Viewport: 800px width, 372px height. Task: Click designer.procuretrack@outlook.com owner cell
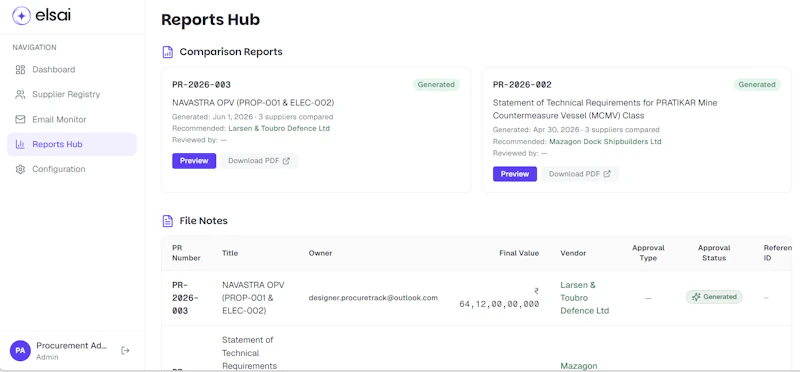coord(373,298)
